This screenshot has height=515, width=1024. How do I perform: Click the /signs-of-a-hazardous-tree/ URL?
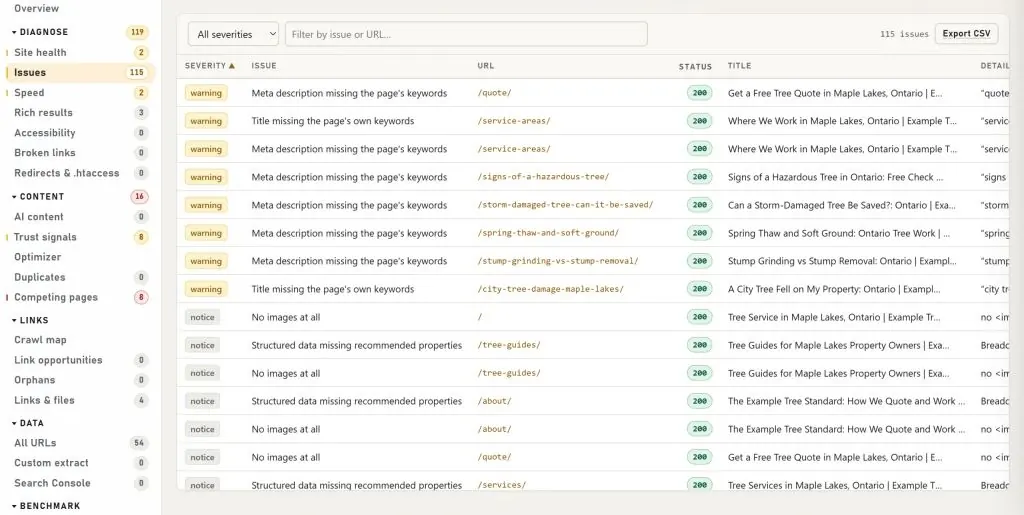point(543,177)
